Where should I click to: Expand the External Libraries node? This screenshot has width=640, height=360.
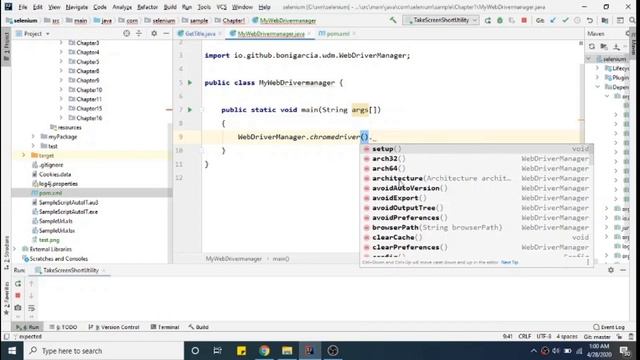tap(15, 249)
